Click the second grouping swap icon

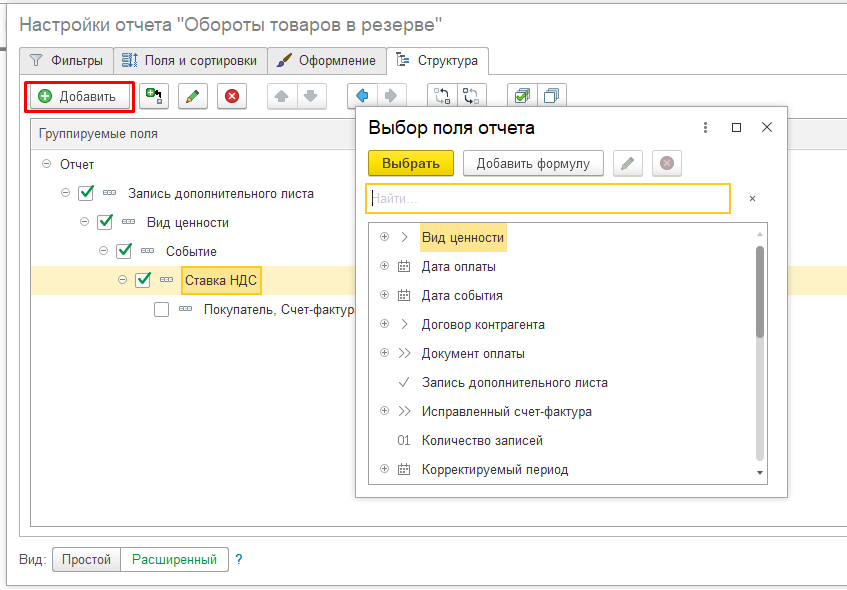[472, 97]
